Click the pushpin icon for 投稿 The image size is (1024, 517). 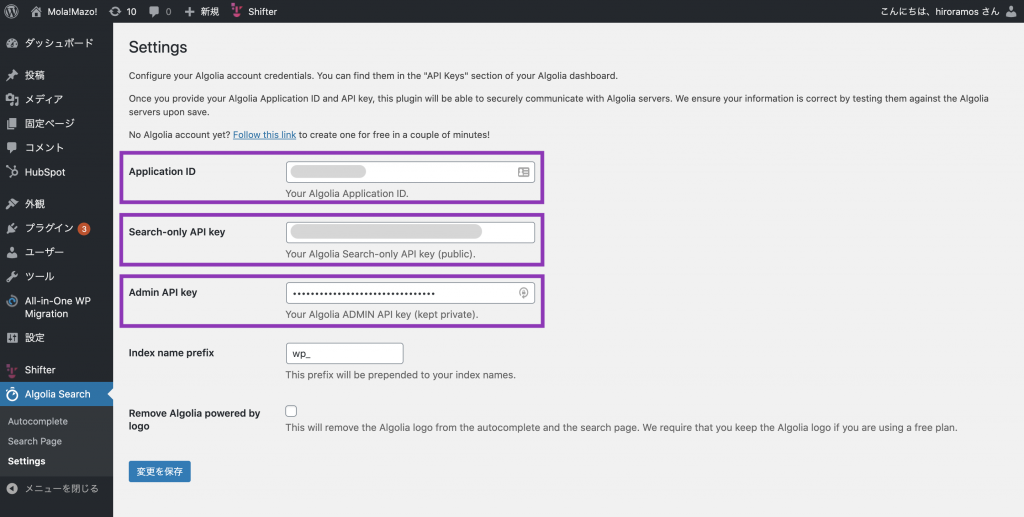12,75
